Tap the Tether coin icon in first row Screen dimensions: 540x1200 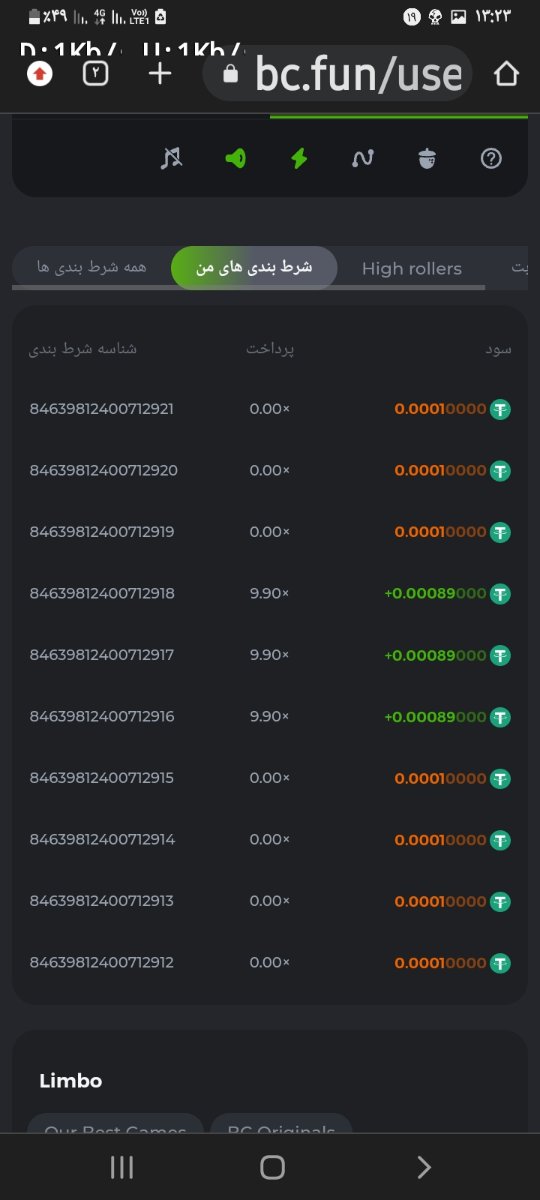[500, 409]
